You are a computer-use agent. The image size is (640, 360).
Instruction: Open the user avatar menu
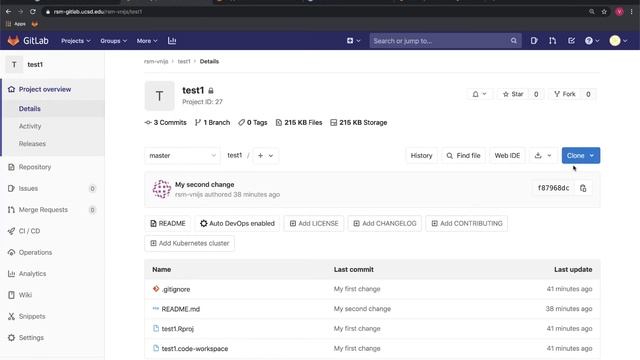pos(618,41)
